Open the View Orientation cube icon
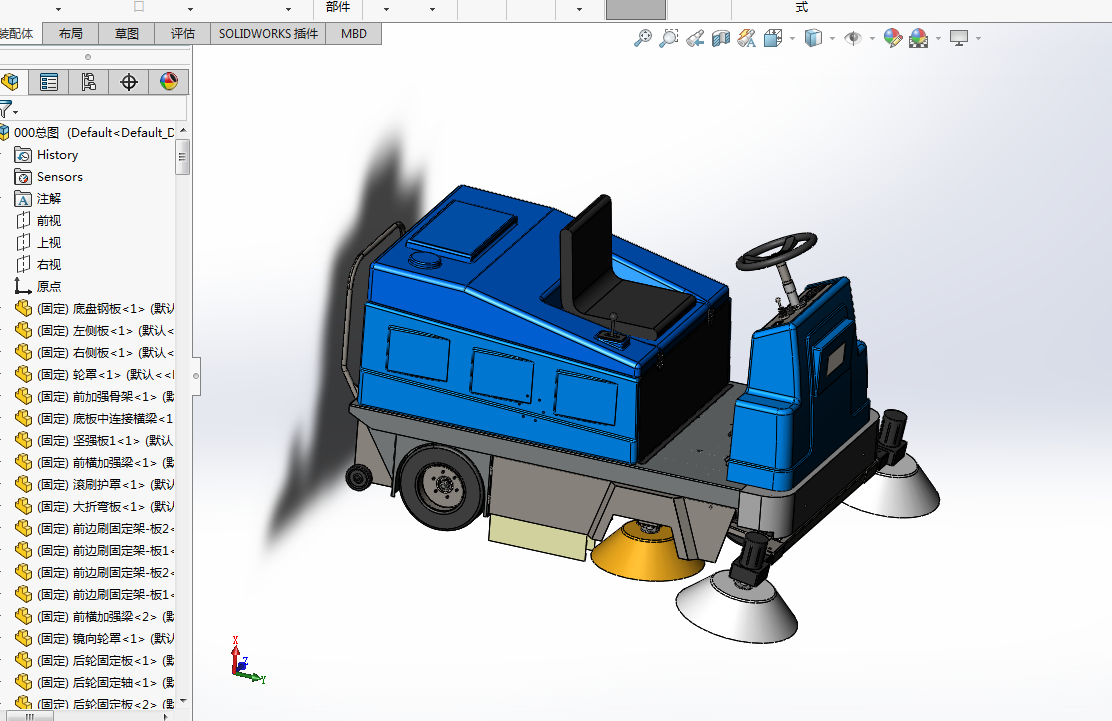Image resolution: width=1112 pixels, height=721 pixels. pos(772,38)
